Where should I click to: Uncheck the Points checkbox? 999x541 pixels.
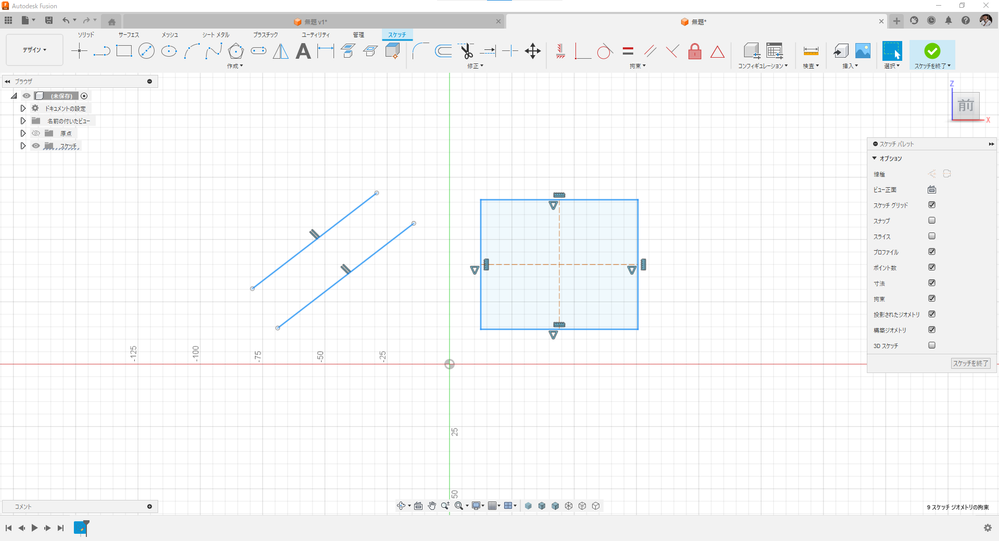coord(931,268)
